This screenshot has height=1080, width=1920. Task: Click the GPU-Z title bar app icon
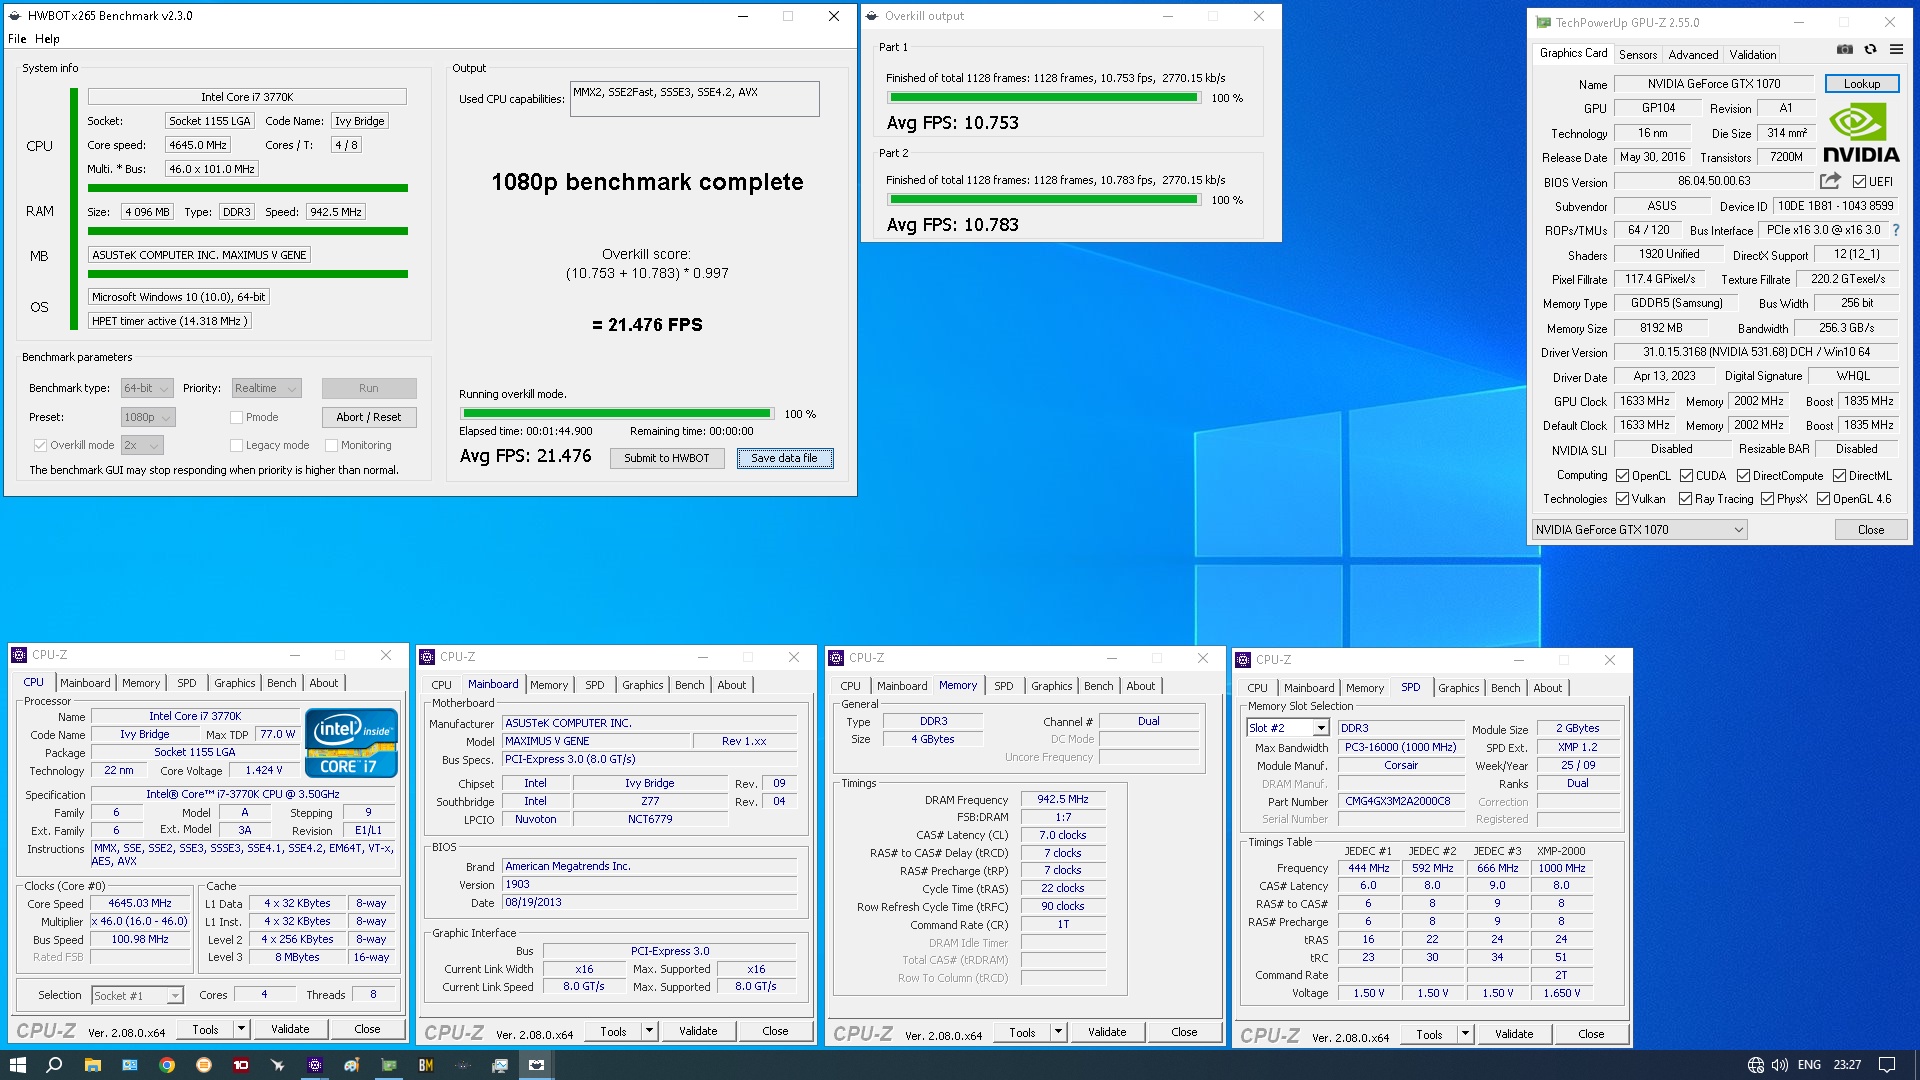tap(1544, 22)
